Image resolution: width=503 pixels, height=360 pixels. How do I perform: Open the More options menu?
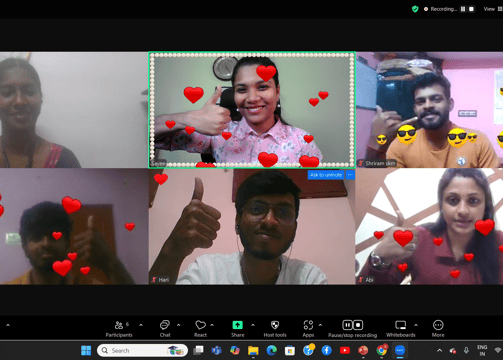tap(438, 329)
